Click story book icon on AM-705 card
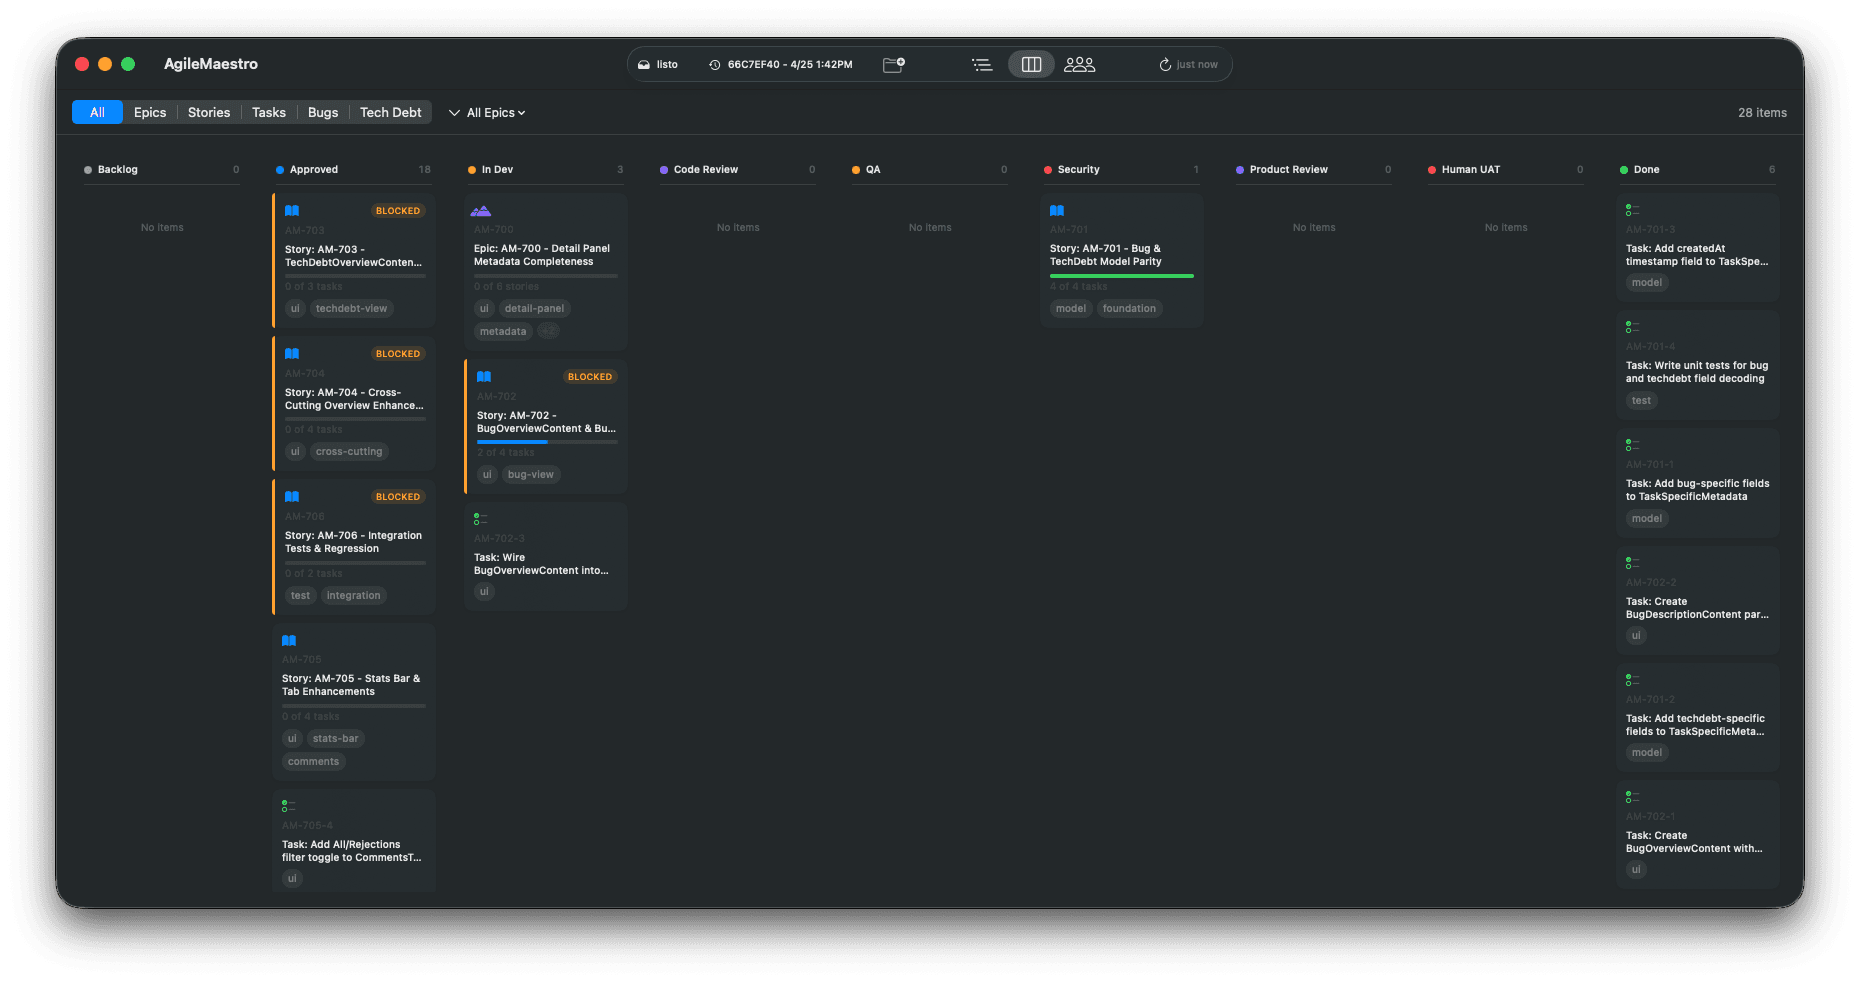This screenshot has width=1860, height=982. tap(289, 641)
